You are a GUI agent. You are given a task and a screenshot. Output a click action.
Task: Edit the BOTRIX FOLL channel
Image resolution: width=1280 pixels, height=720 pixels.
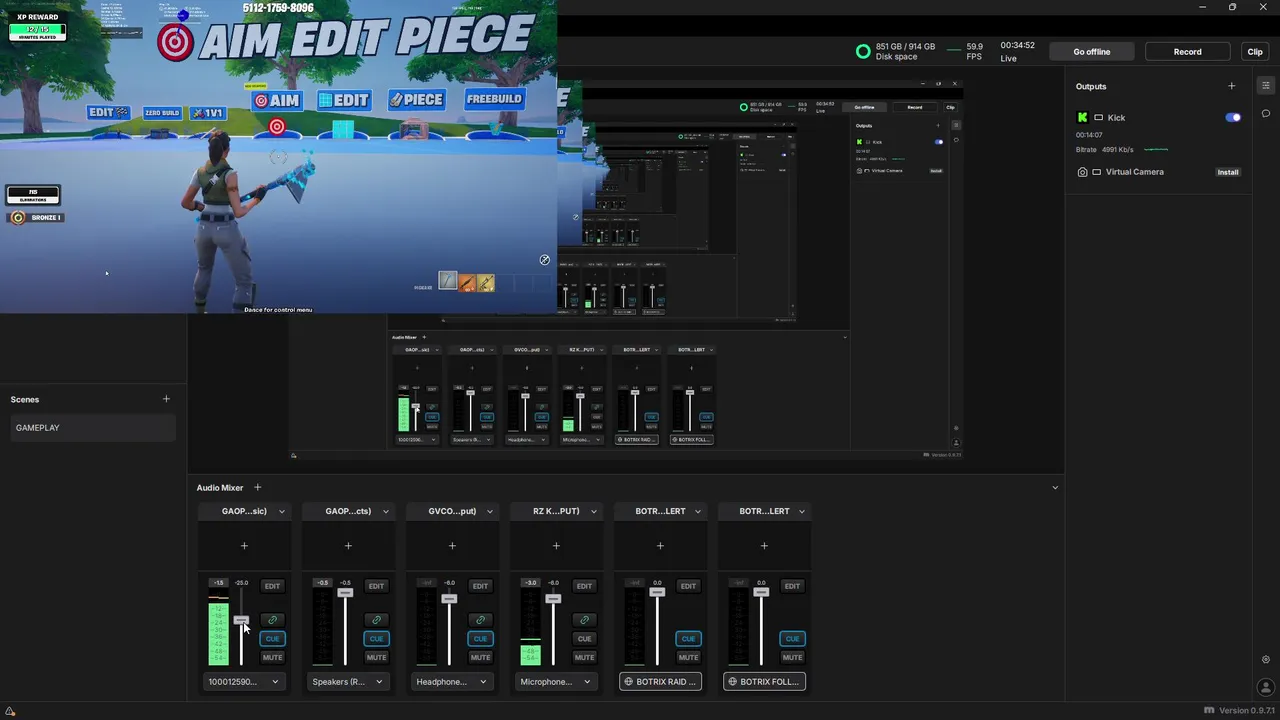click(792, 586)
